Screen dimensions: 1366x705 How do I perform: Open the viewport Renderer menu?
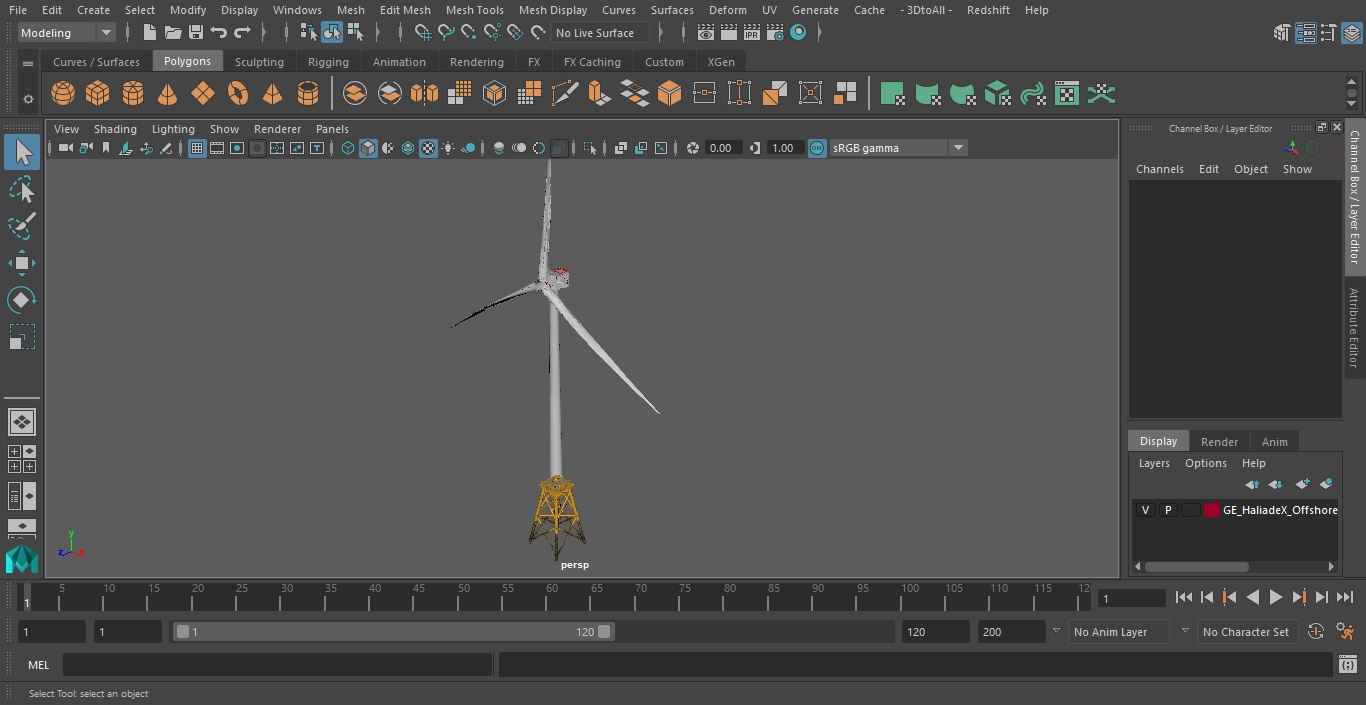(x=277, y=129)
